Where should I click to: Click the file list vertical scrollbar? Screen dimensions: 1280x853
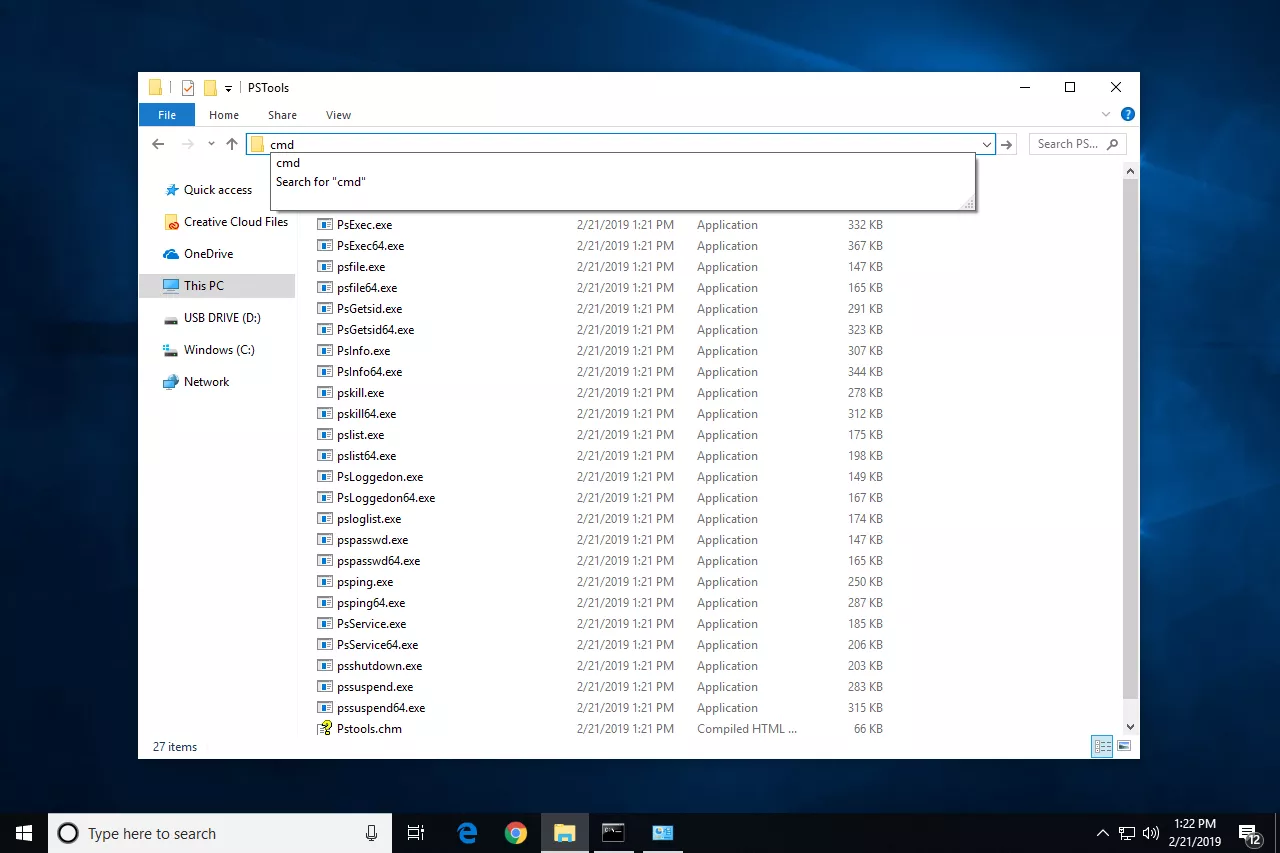[x=1131, y=438]
